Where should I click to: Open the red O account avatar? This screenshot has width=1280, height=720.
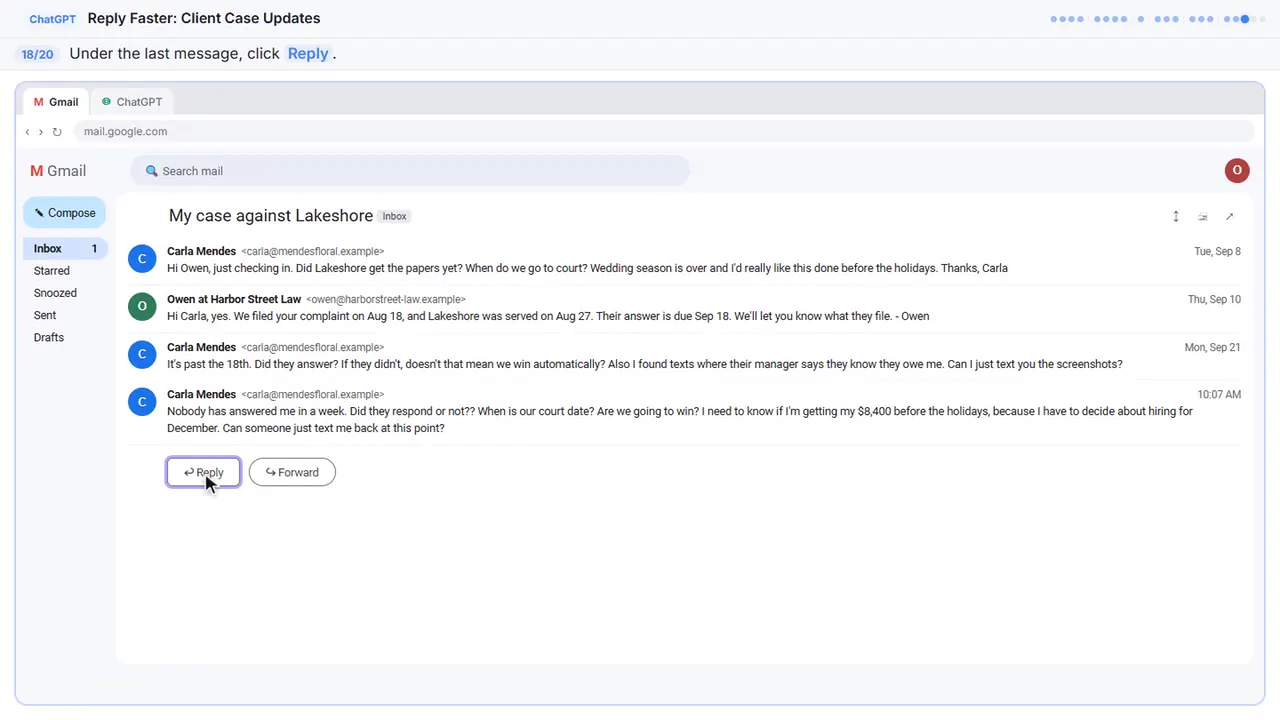tap(1237, 170)
